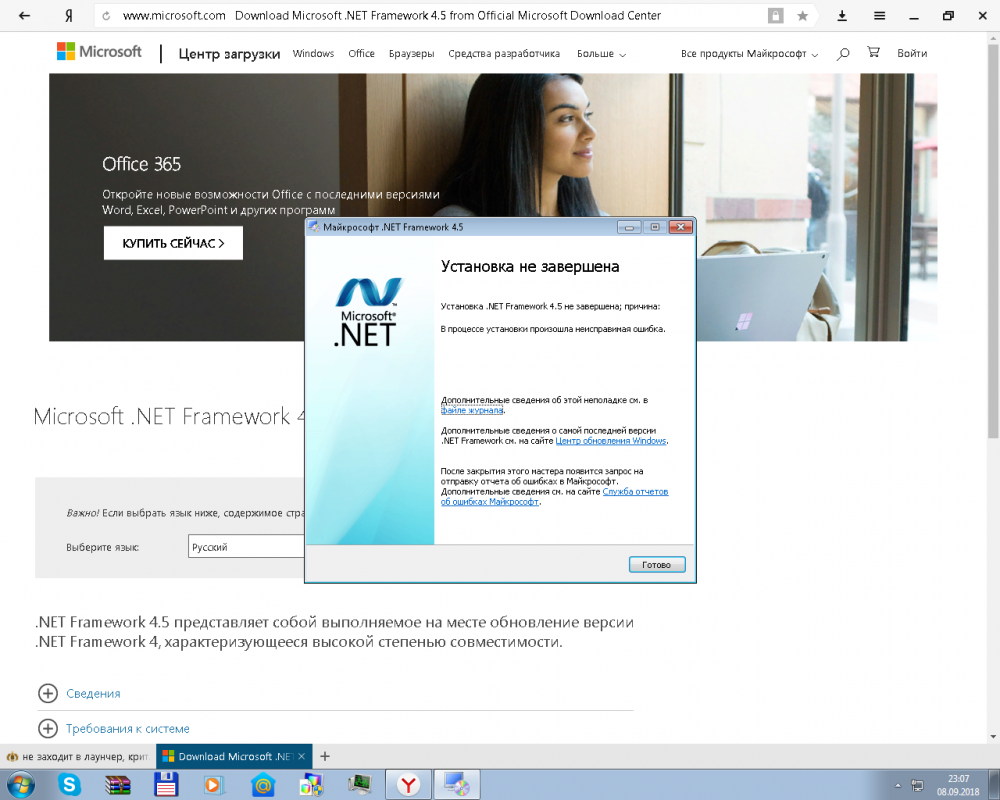
Task: Reload the page with the refresh icon
Action: coord(106,16)
